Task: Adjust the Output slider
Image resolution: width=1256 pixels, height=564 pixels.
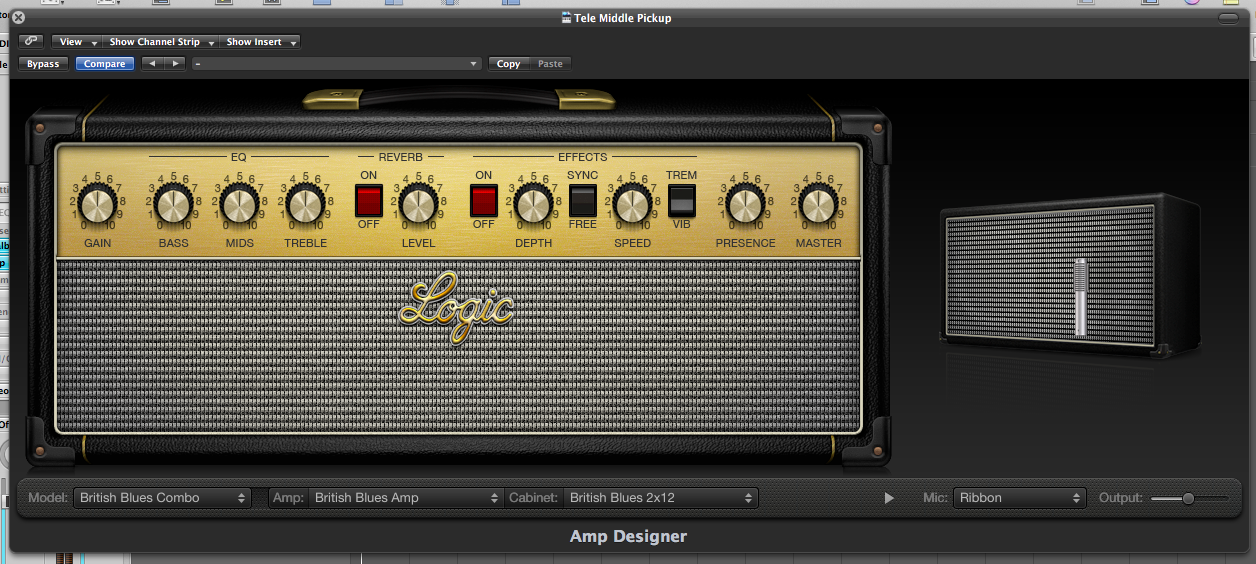Action: point(1188,498)
